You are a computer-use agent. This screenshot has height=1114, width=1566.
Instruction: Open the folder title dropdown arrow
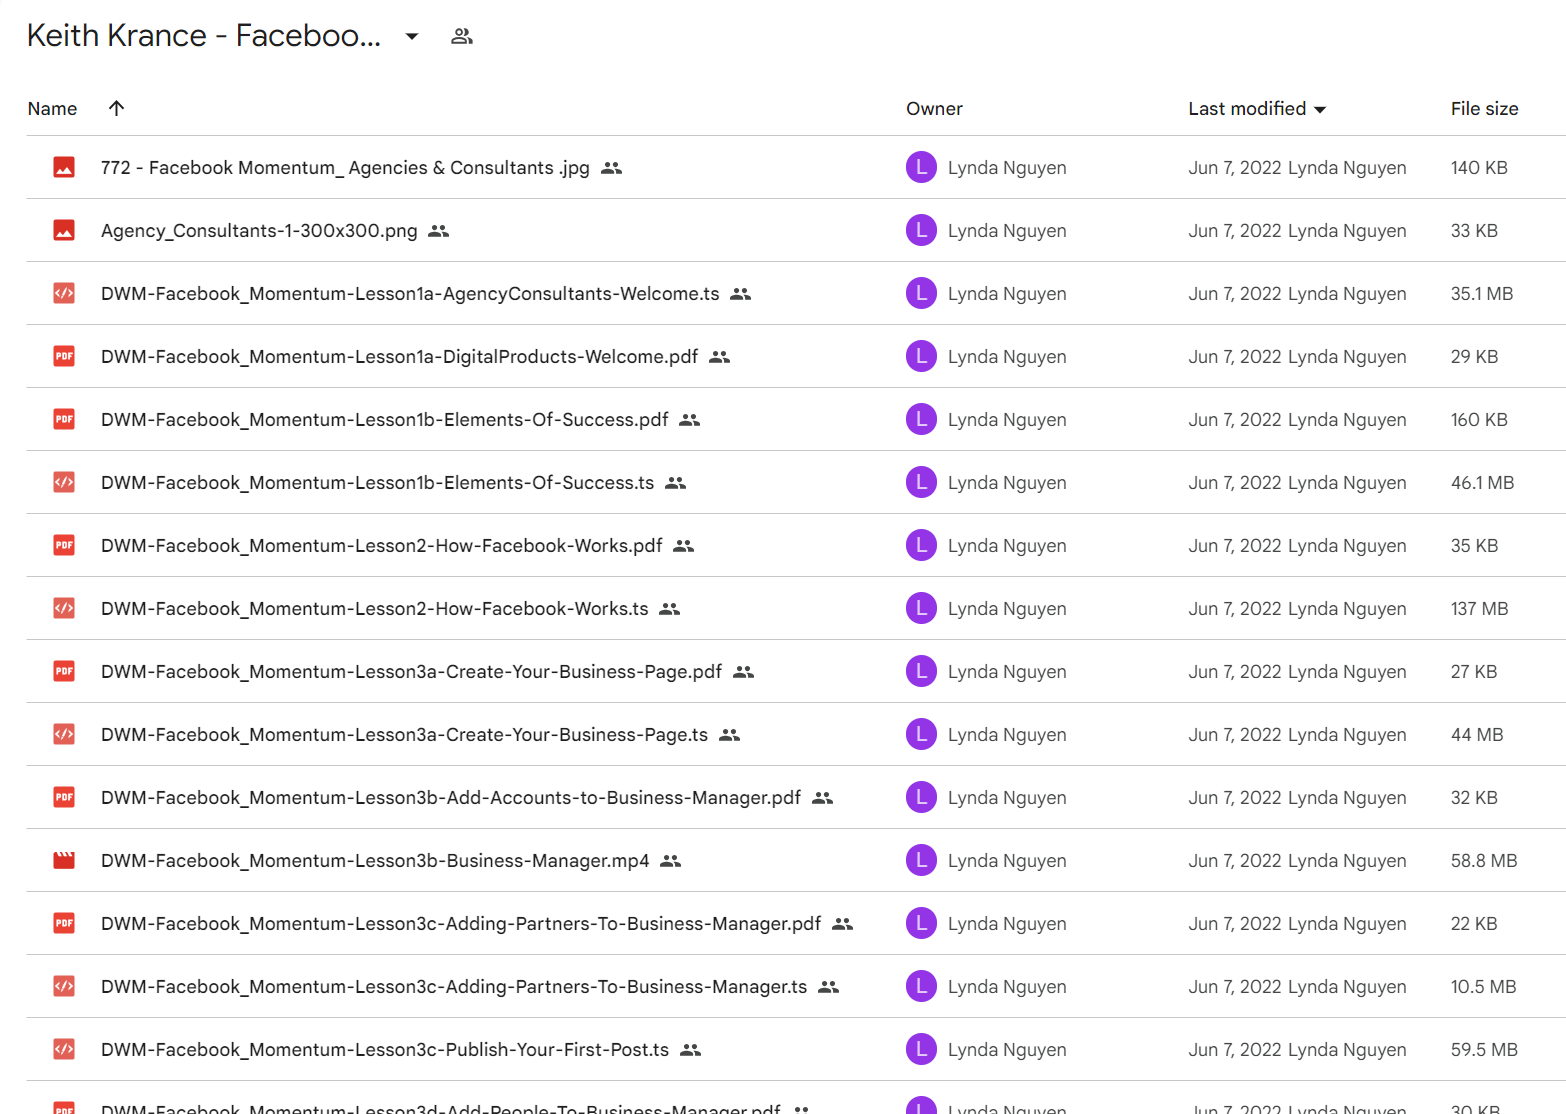[x=412, y=36]
